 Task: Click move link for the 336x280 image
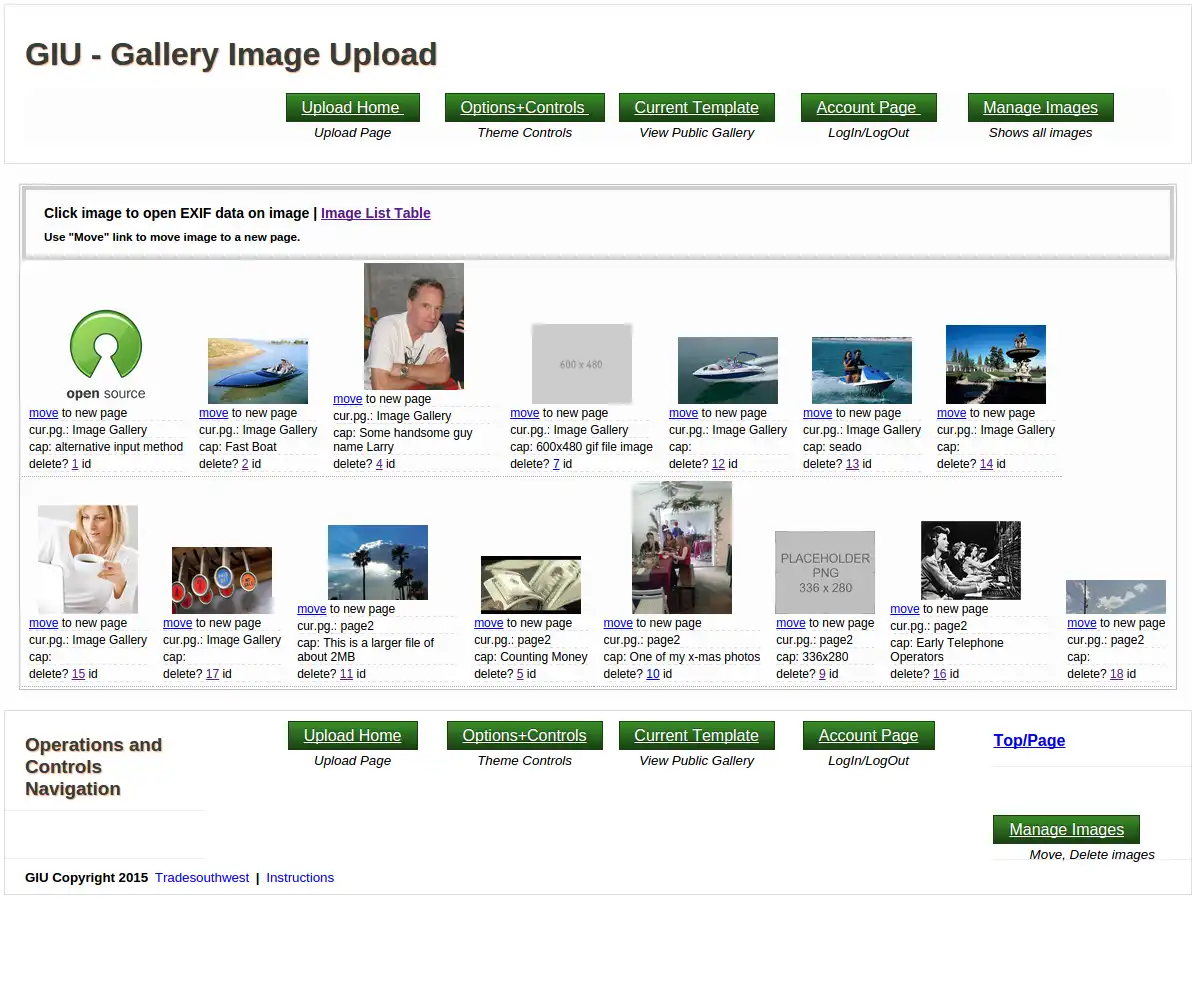[791, 623]
